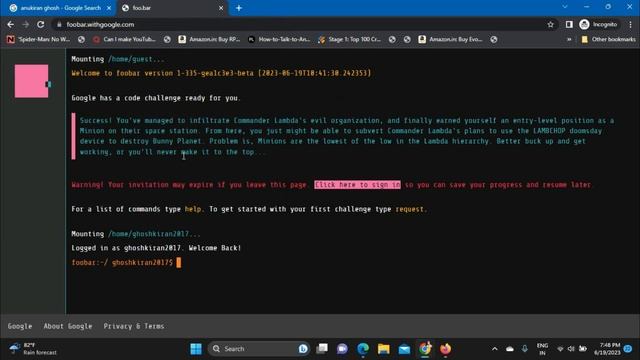Close the foo.bar tab
This screenshot has width=640, height=360.
(x=221, y=8)
